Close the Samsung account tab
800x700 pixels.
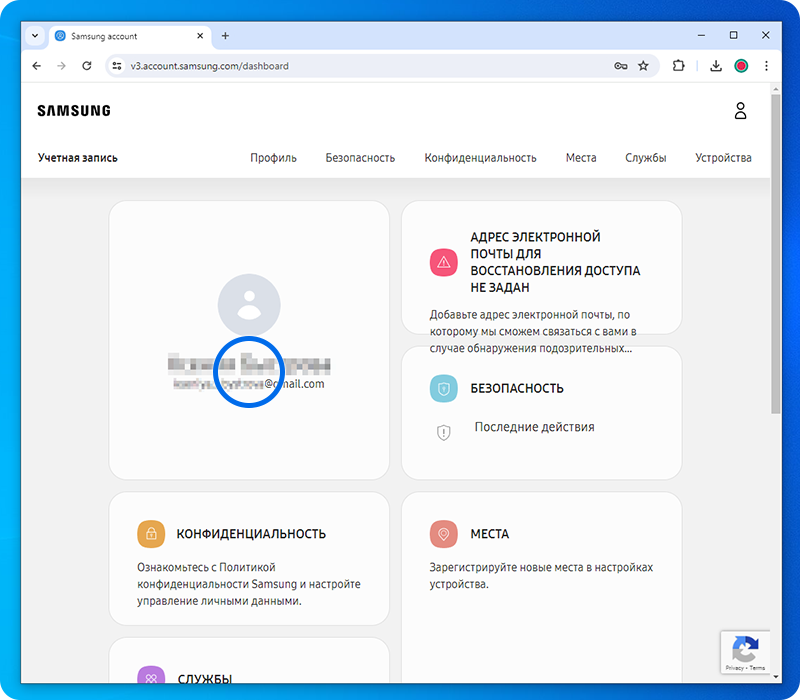click(x=200, y=36)
